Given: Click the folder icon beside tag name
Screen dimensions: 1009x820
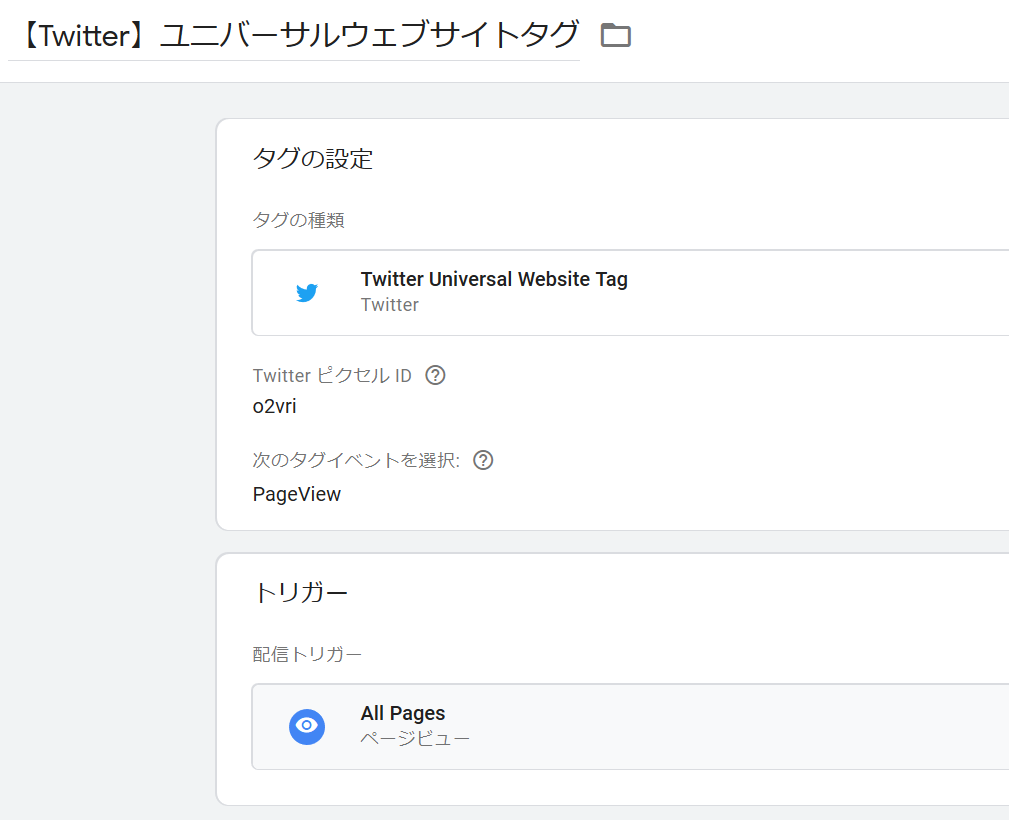Looking at the screenshot, I should pyautogui.click(x=615, y=35).
